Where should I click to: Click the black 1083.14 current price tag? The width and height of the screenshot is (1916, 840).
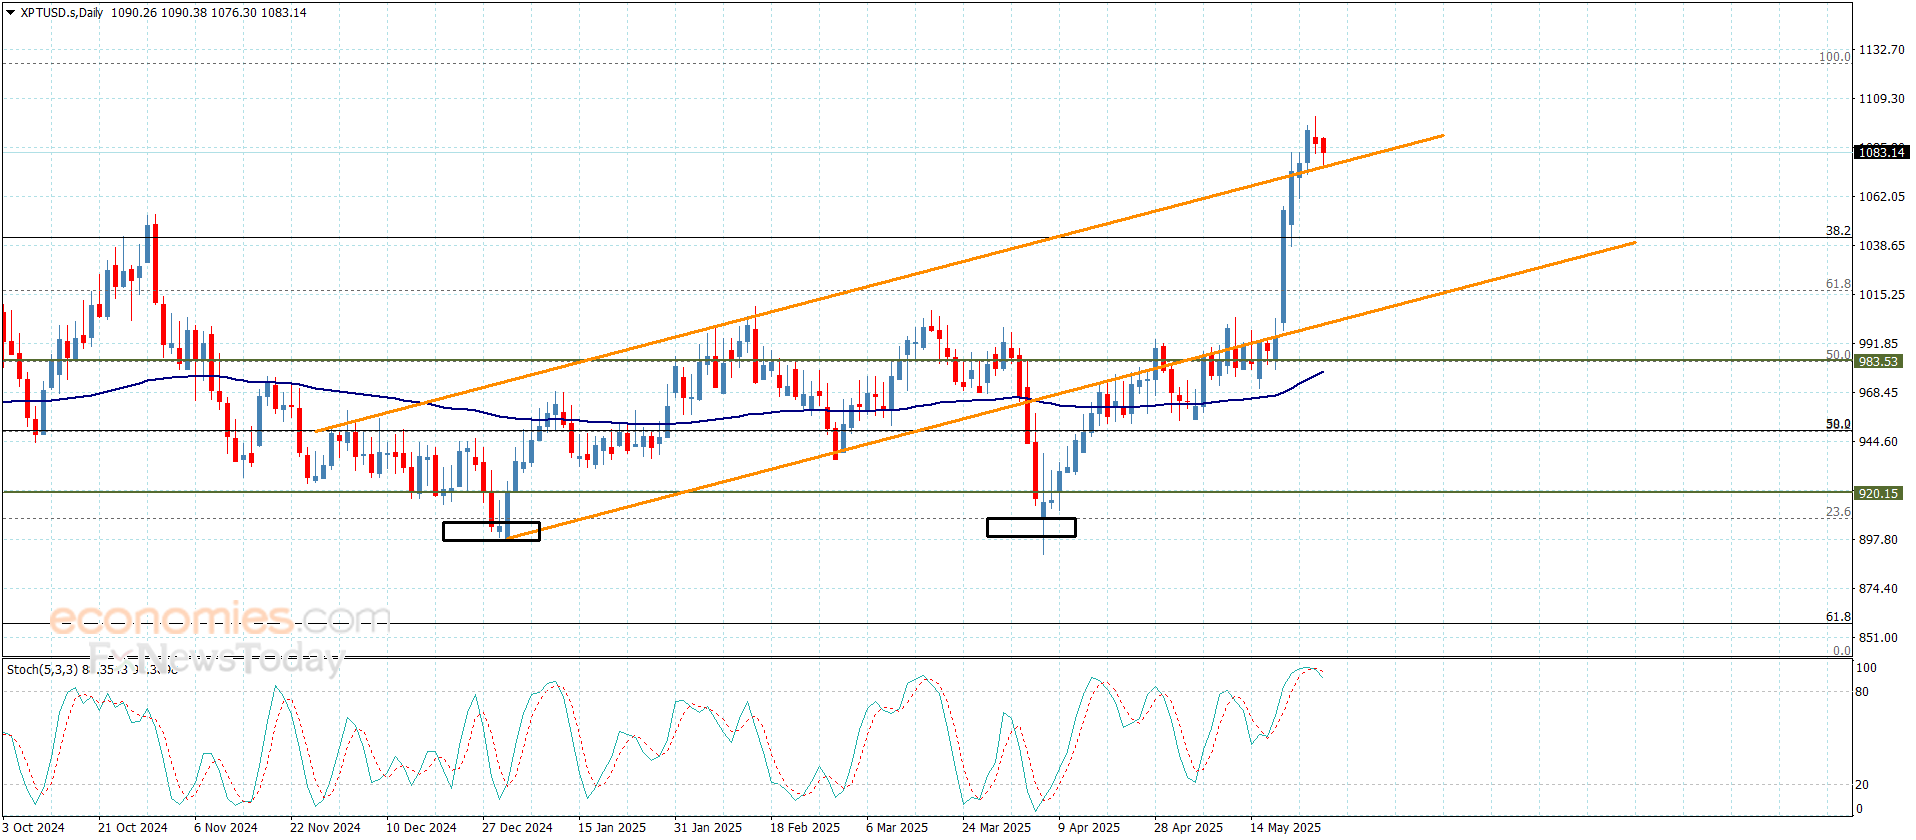pos(1881,152)
